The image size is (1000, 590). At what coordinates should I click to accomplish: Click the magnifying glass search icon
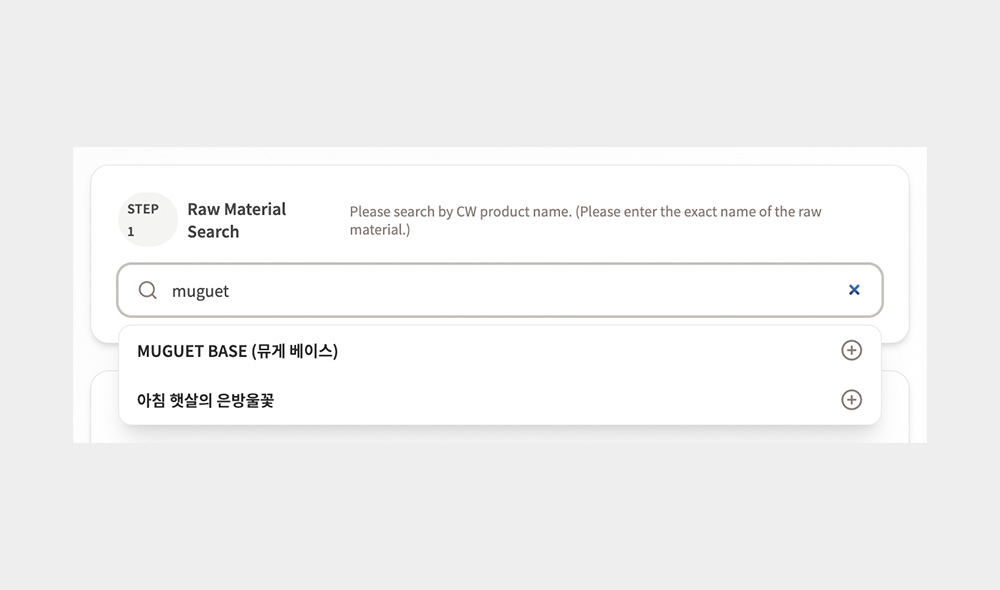pos(147,290)
